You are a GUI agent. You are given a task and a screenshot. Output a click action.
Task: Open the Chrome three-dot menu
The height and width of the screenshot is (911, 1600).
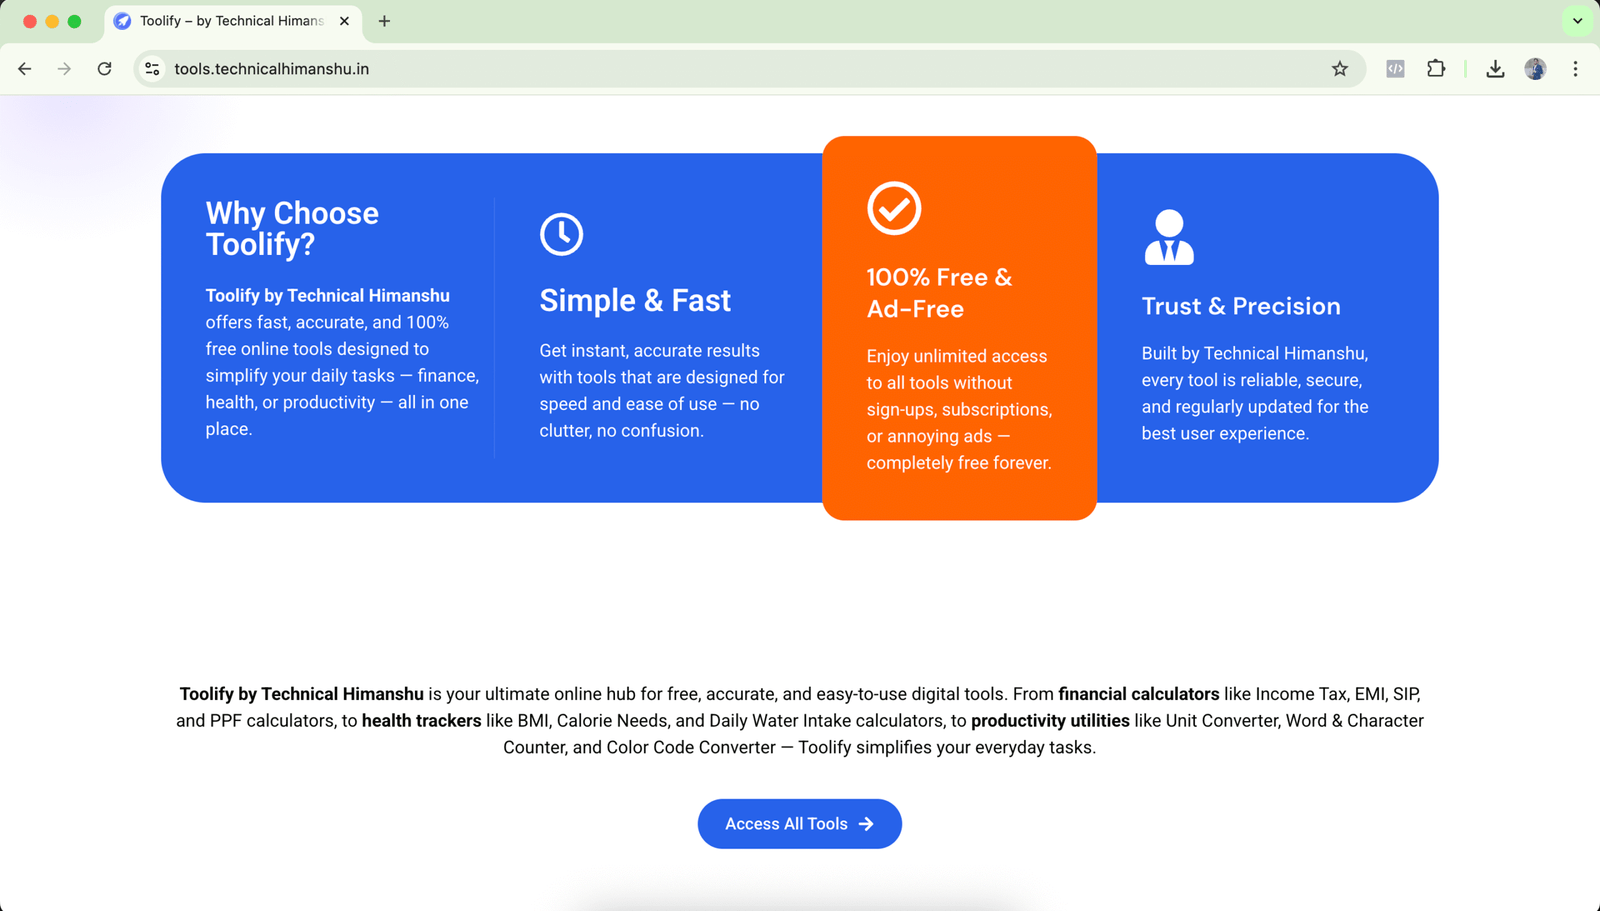point(1575,69)
